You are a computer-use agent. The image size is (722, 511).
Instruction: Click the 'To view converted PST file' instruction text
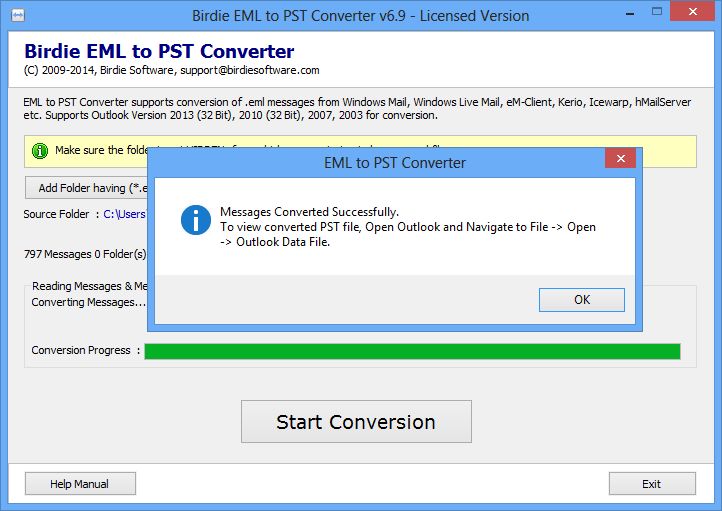(408, 234)
